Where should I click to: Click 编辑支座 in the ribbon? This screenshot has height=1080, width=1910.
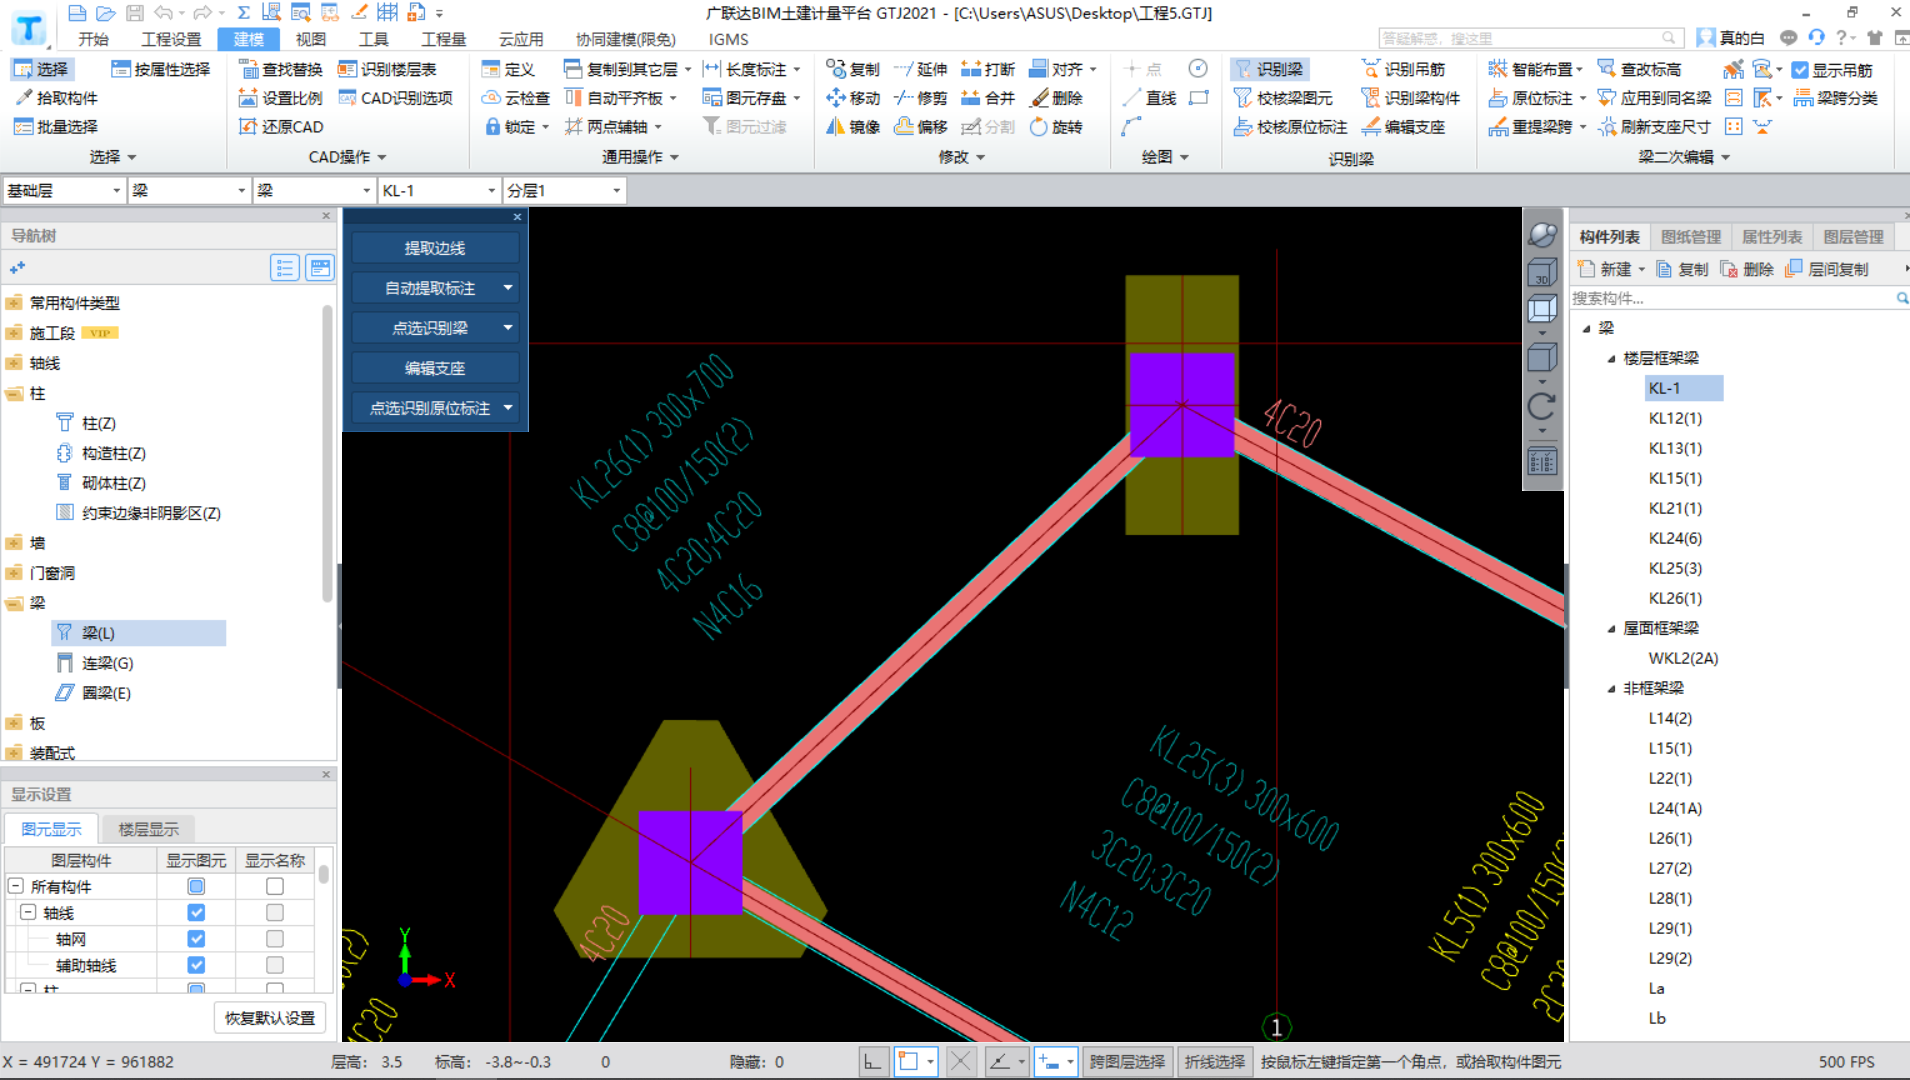[x=1403, y=127]
